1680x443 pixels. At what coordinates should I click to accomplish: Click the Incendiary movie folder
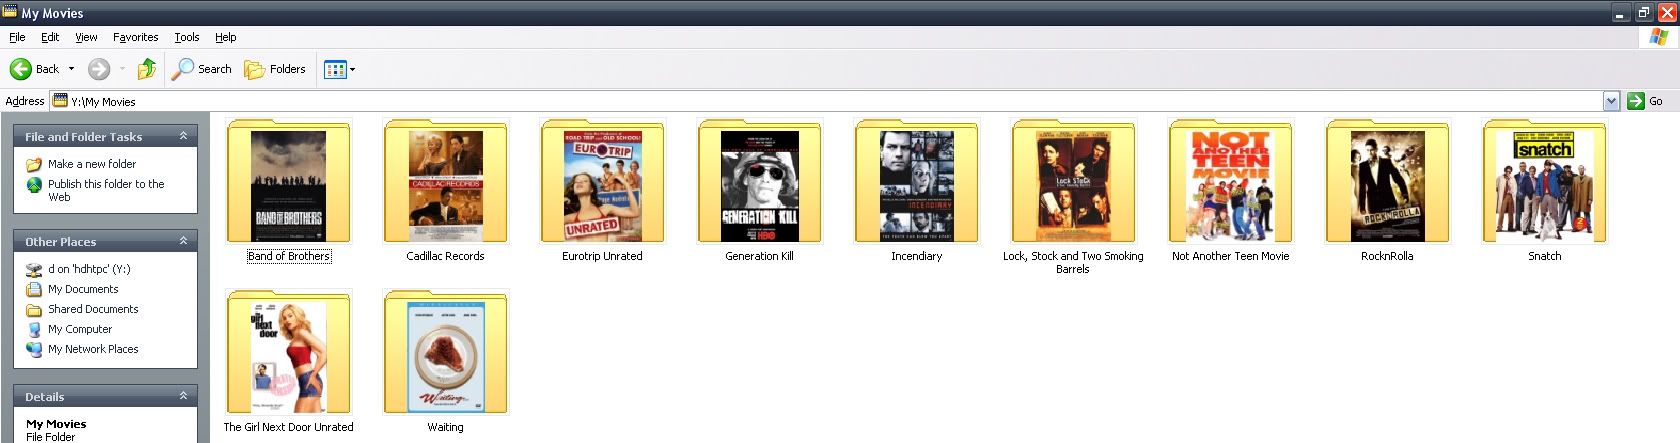click(x=916, y=181)
